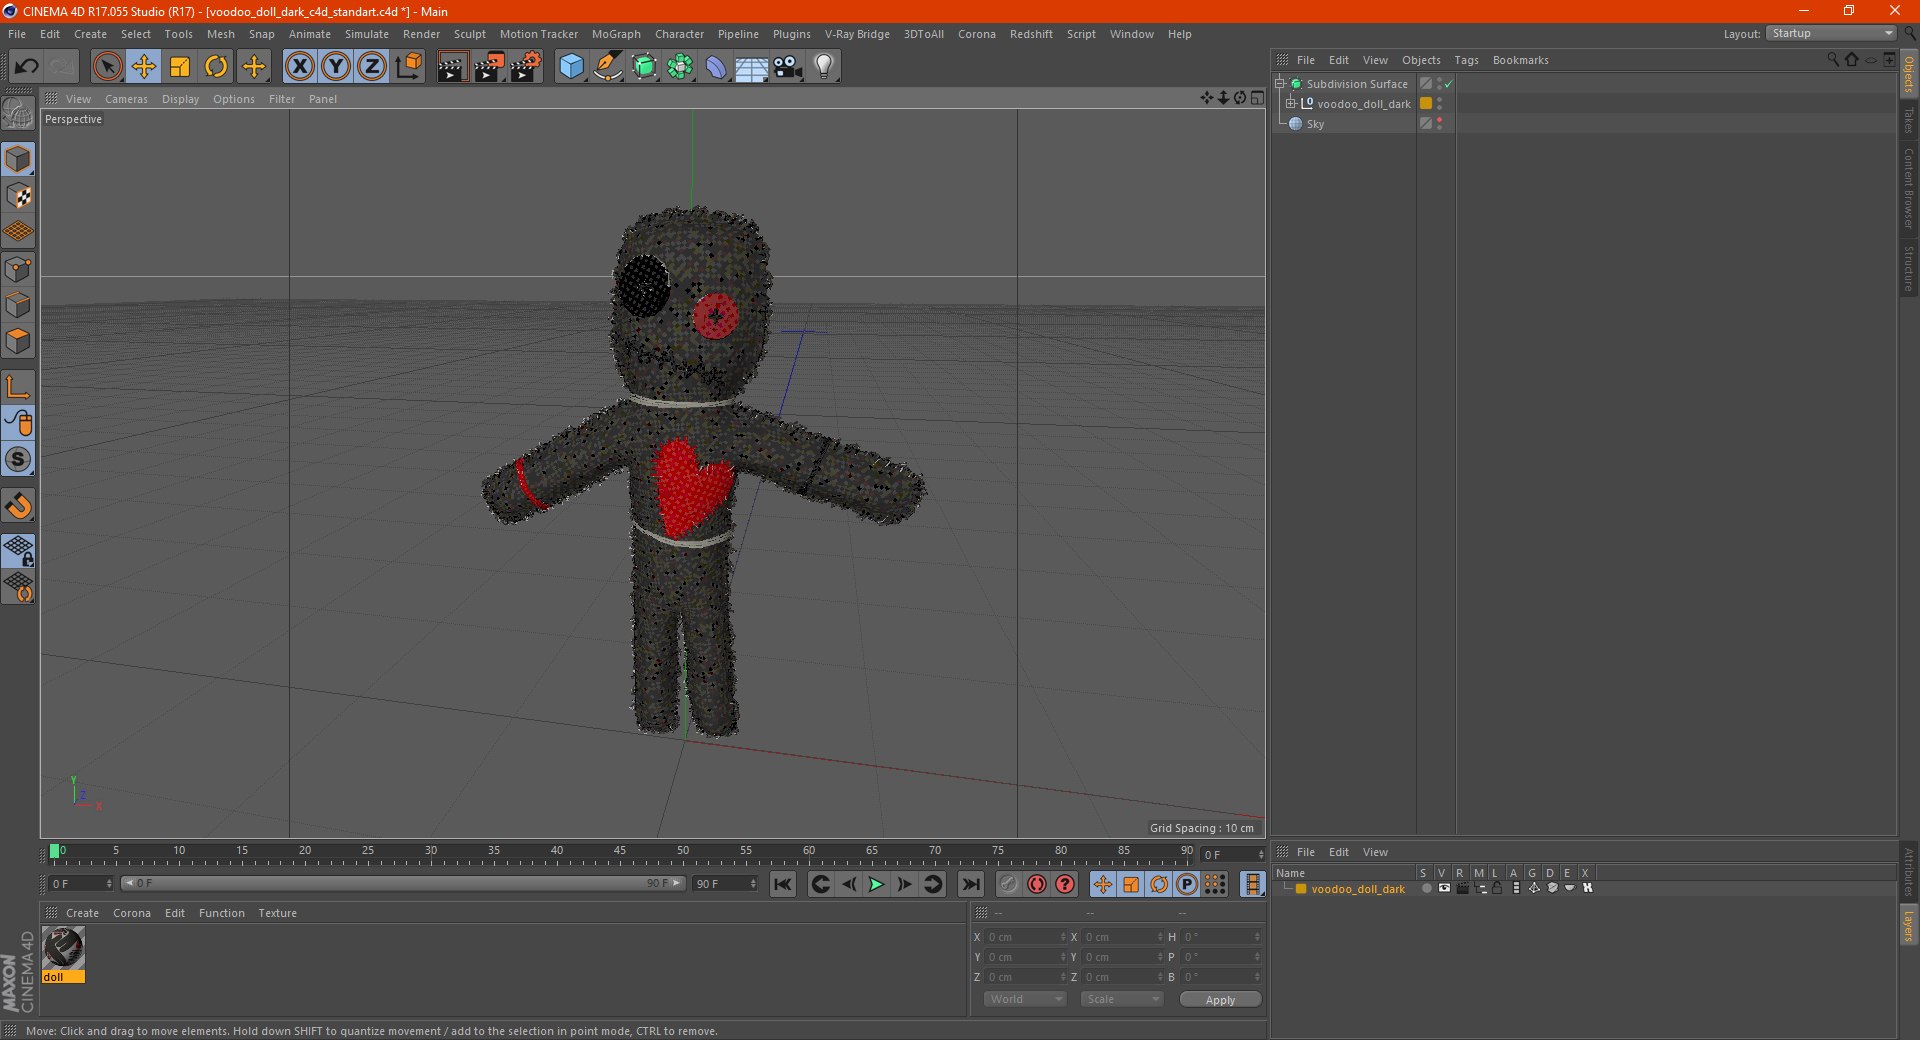The image size is (1920, 1040).
Task: Make object editable icon
Action: (18, 115)
